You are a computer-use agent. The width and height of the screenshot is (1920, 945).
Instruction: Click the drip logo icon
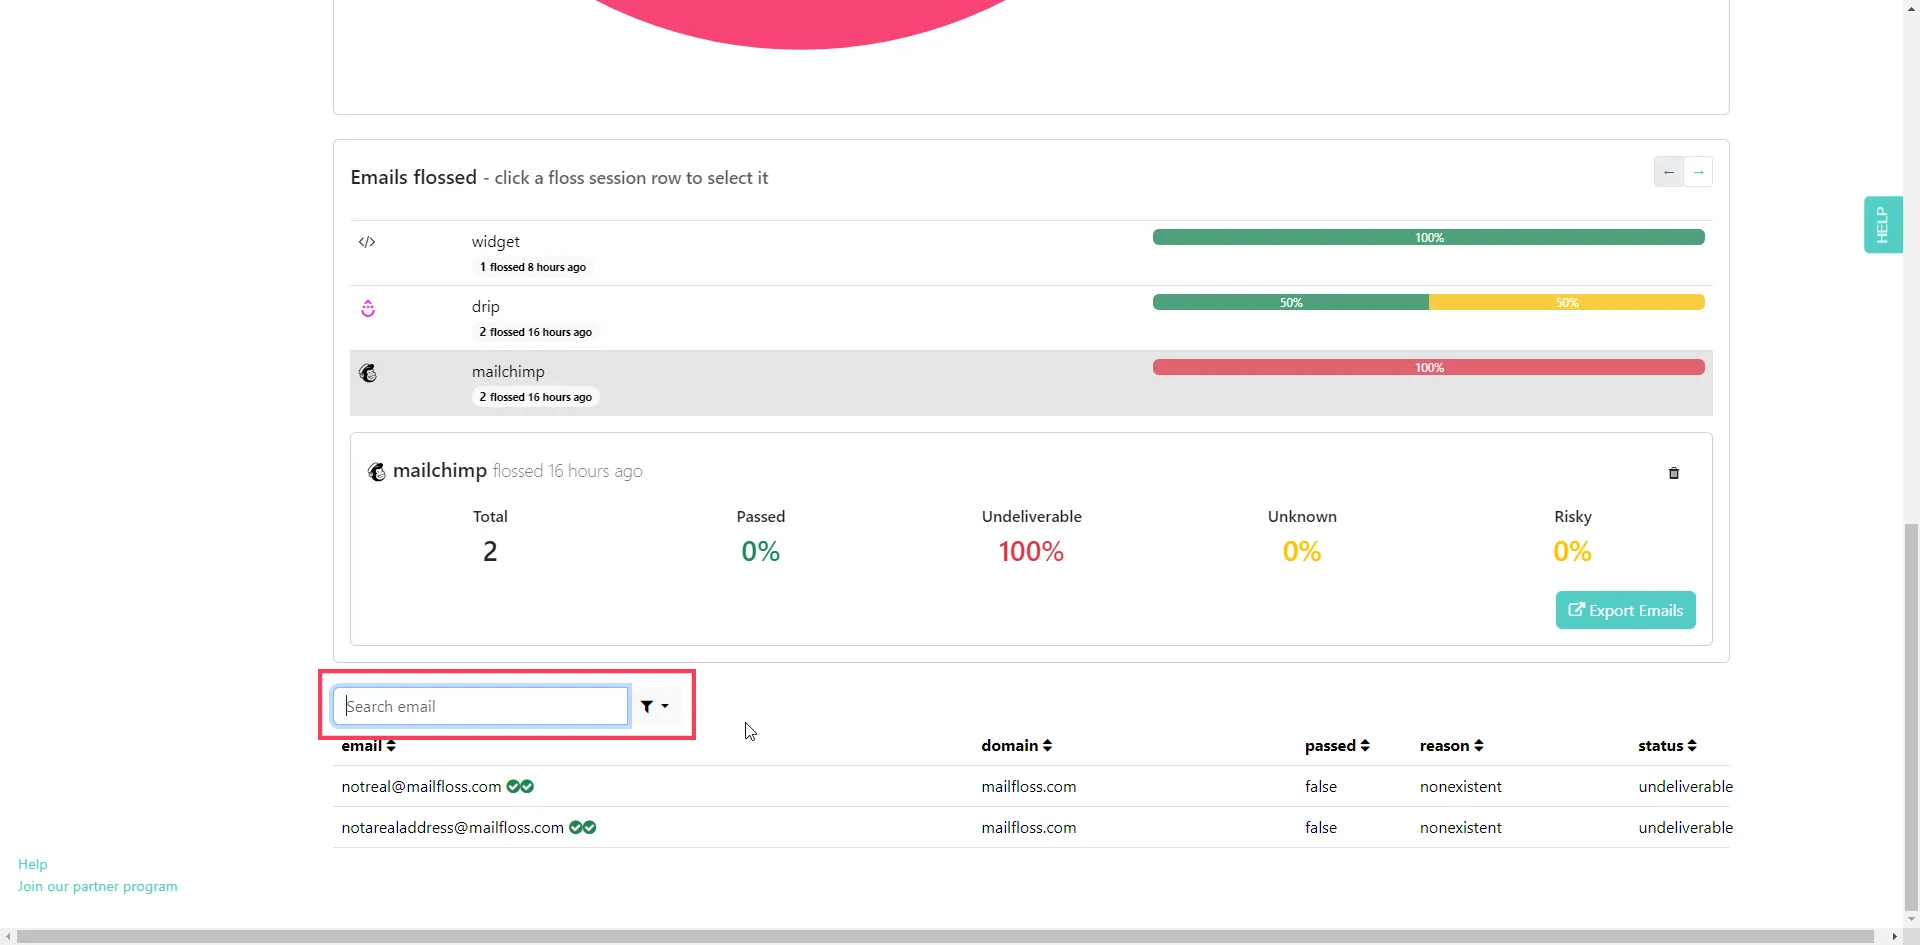368,308
